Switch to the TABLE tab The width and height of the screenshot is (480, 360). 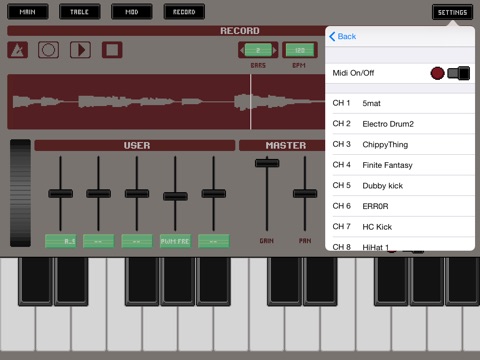80,12
